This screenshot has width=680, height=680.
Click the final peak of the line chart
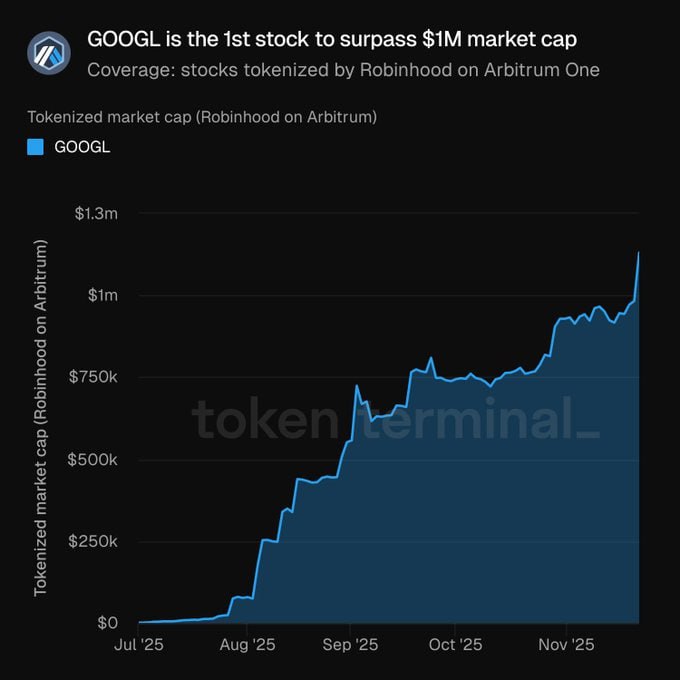[x=638, y=253]
